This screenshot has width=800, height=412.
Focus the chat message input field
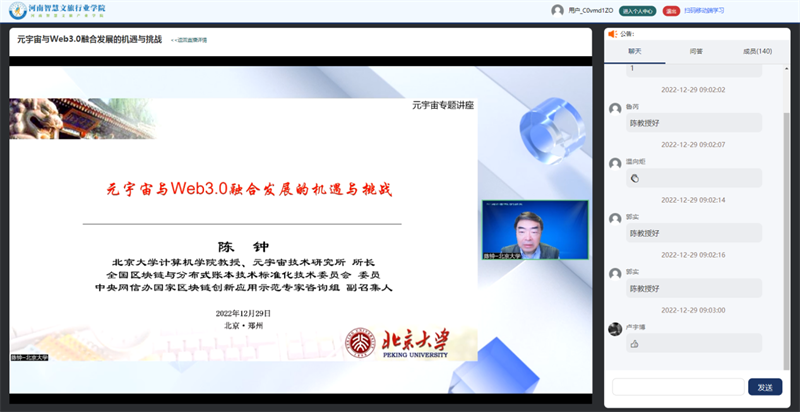pos(678,387)
